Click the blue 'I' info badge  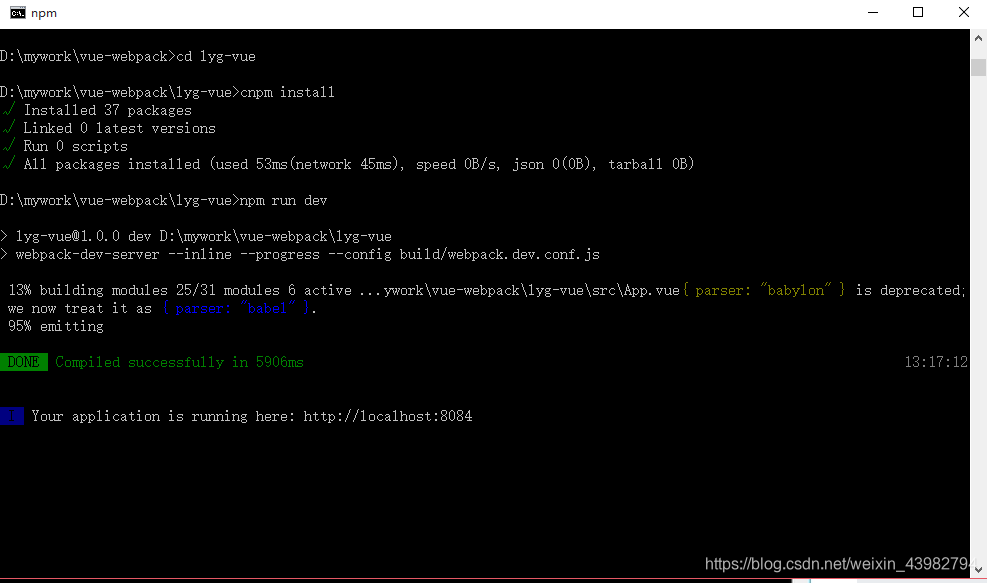coord(12,416)
